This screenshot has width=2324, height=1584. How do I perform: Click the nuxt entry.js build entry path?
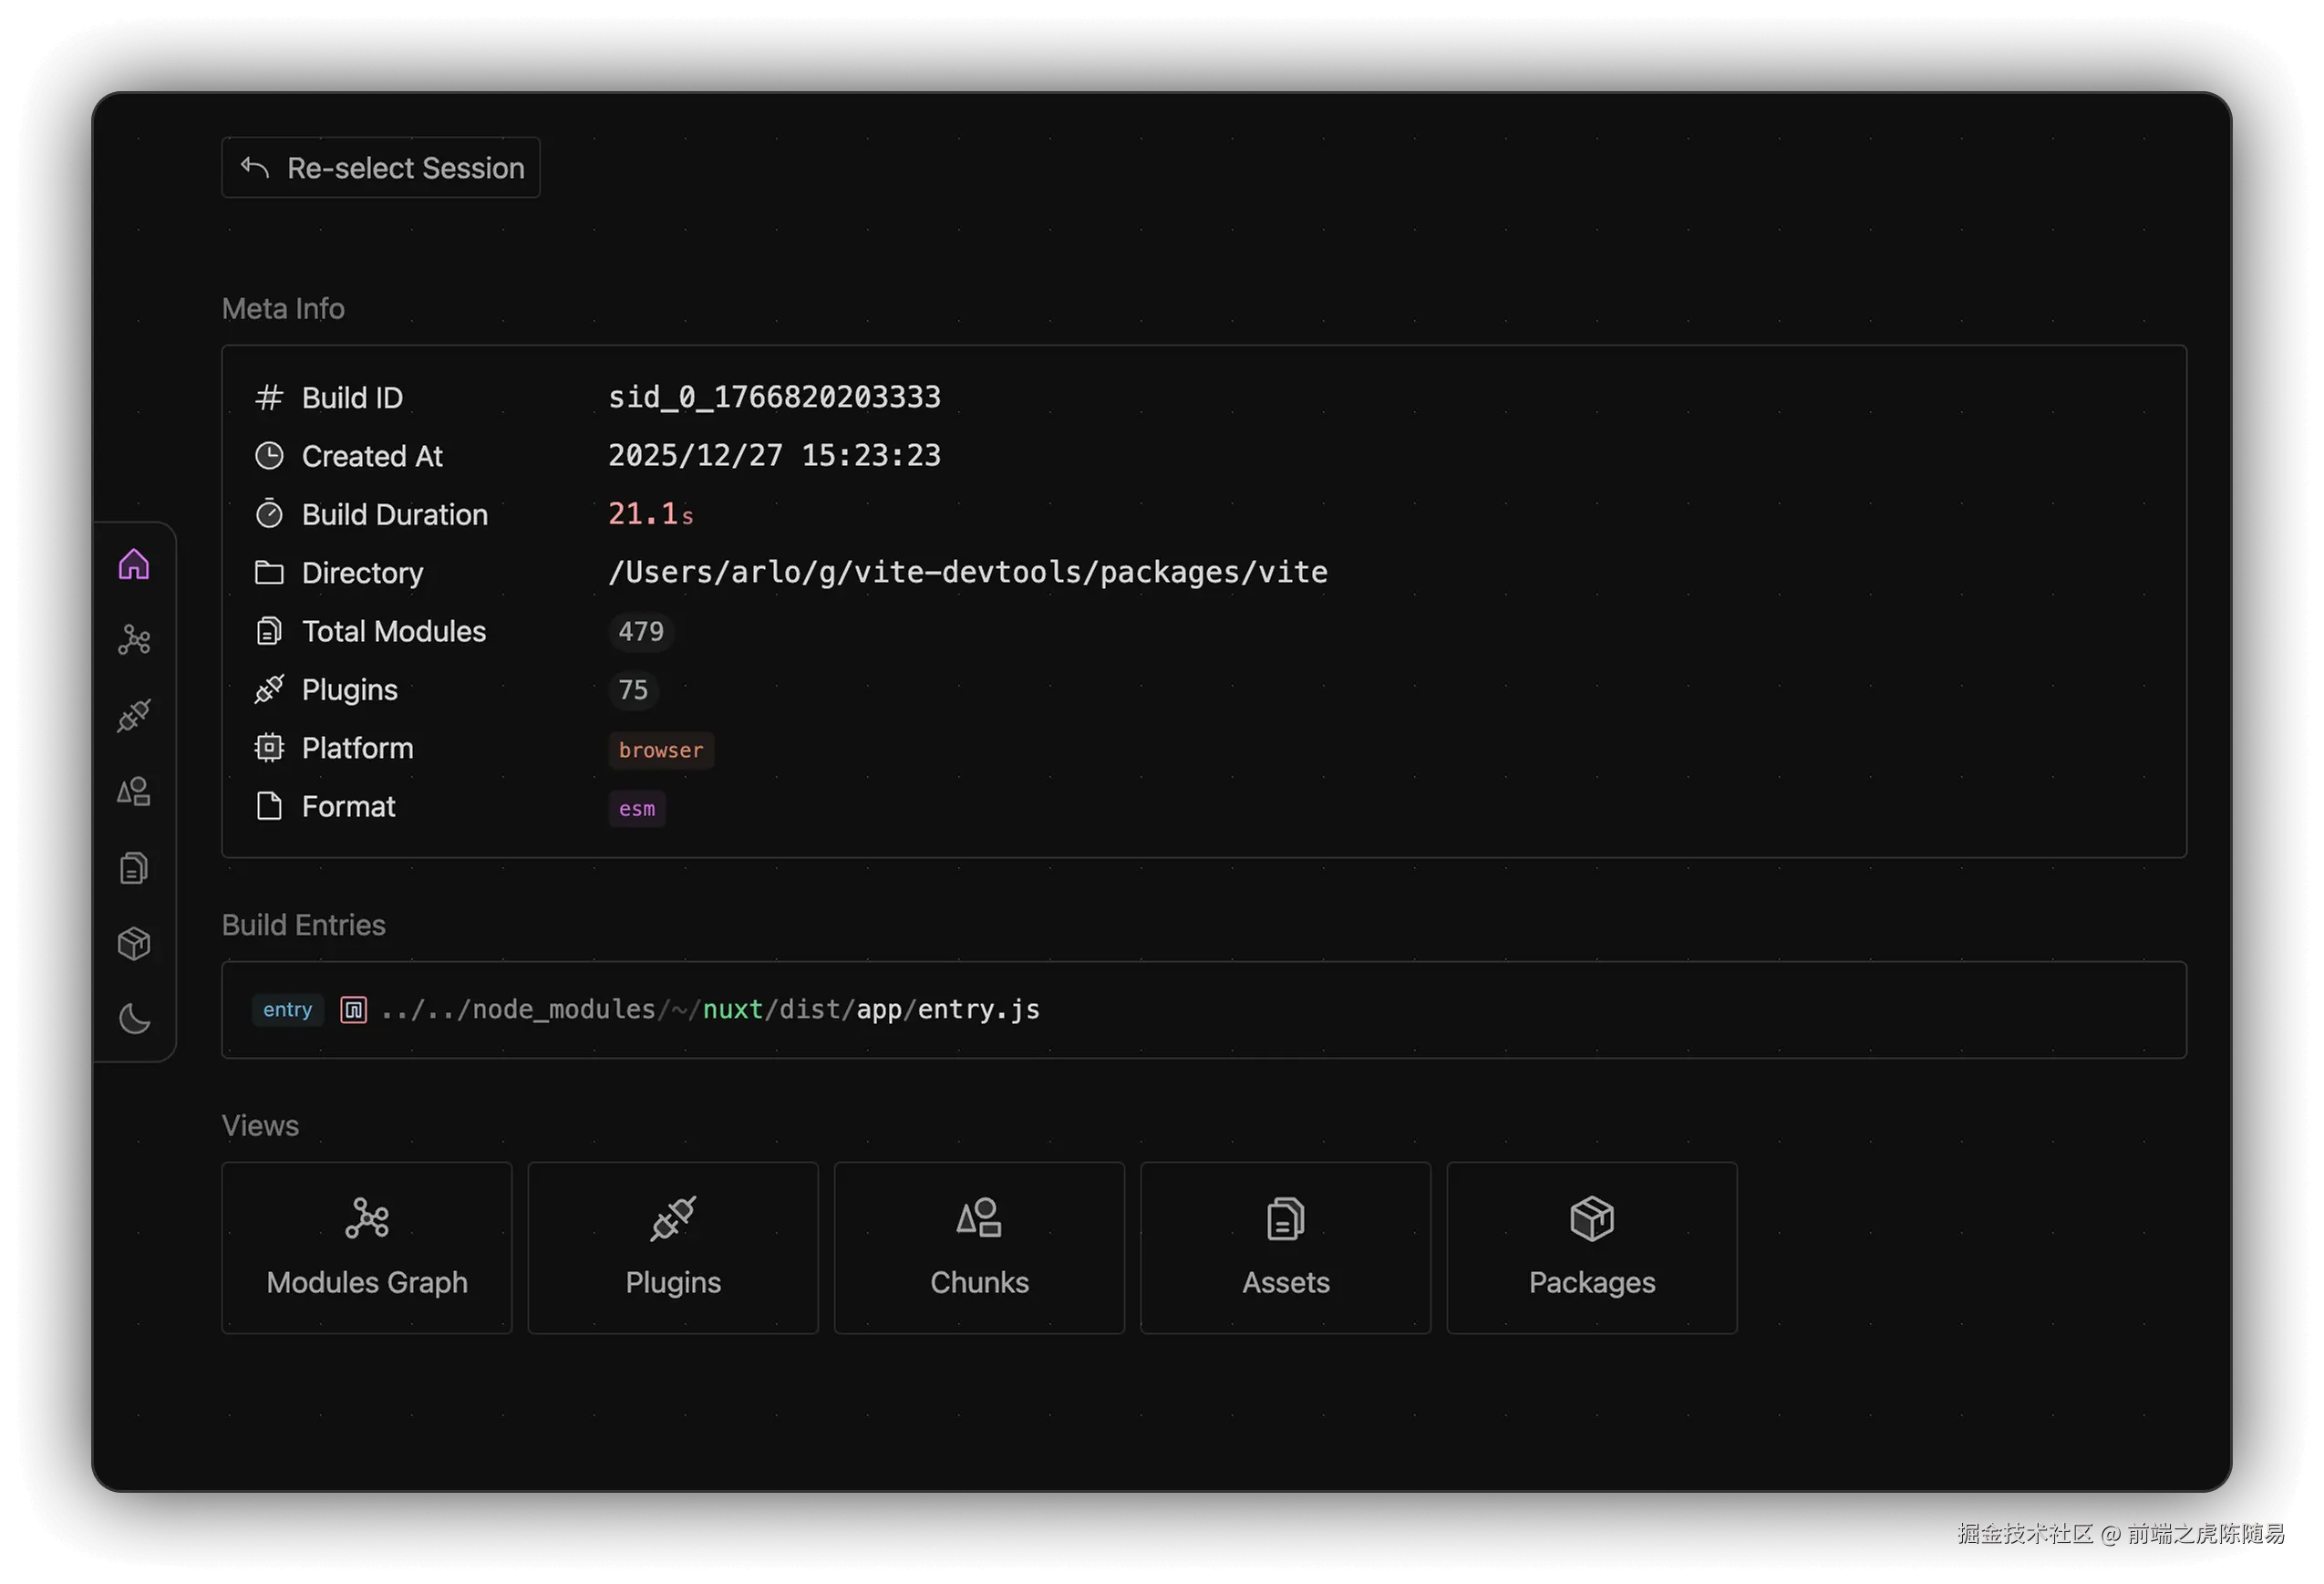pos(710,1010)
